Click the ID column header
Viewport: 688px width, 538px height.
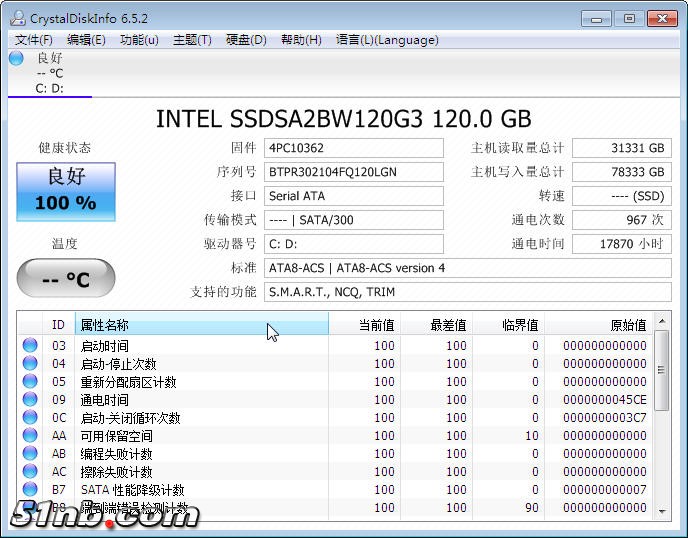click(58, 325)
